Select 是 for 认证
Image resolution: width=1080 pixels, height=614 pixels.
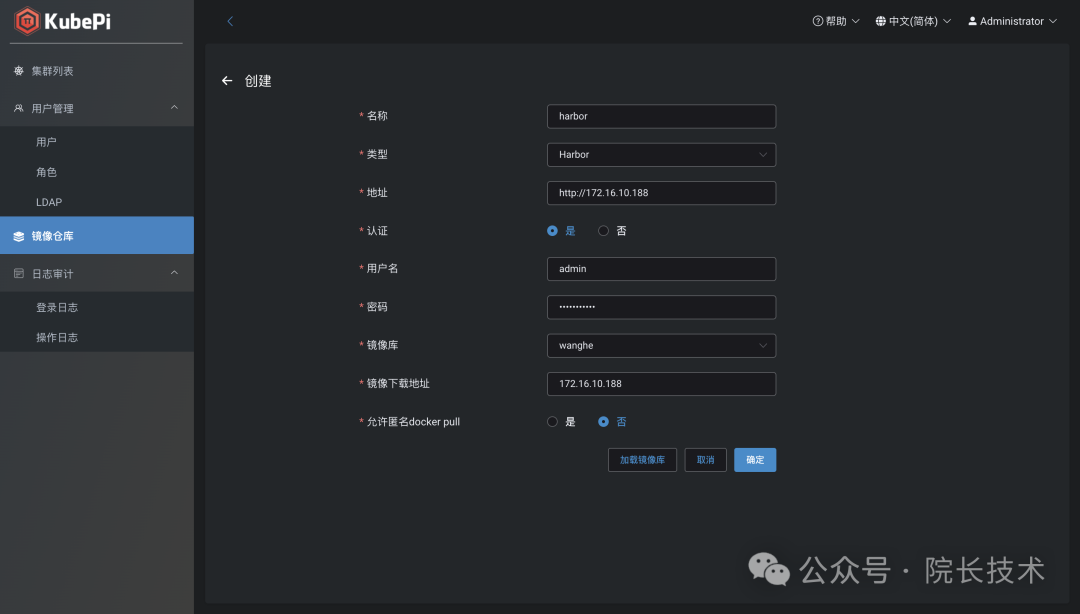pos(552,231)
